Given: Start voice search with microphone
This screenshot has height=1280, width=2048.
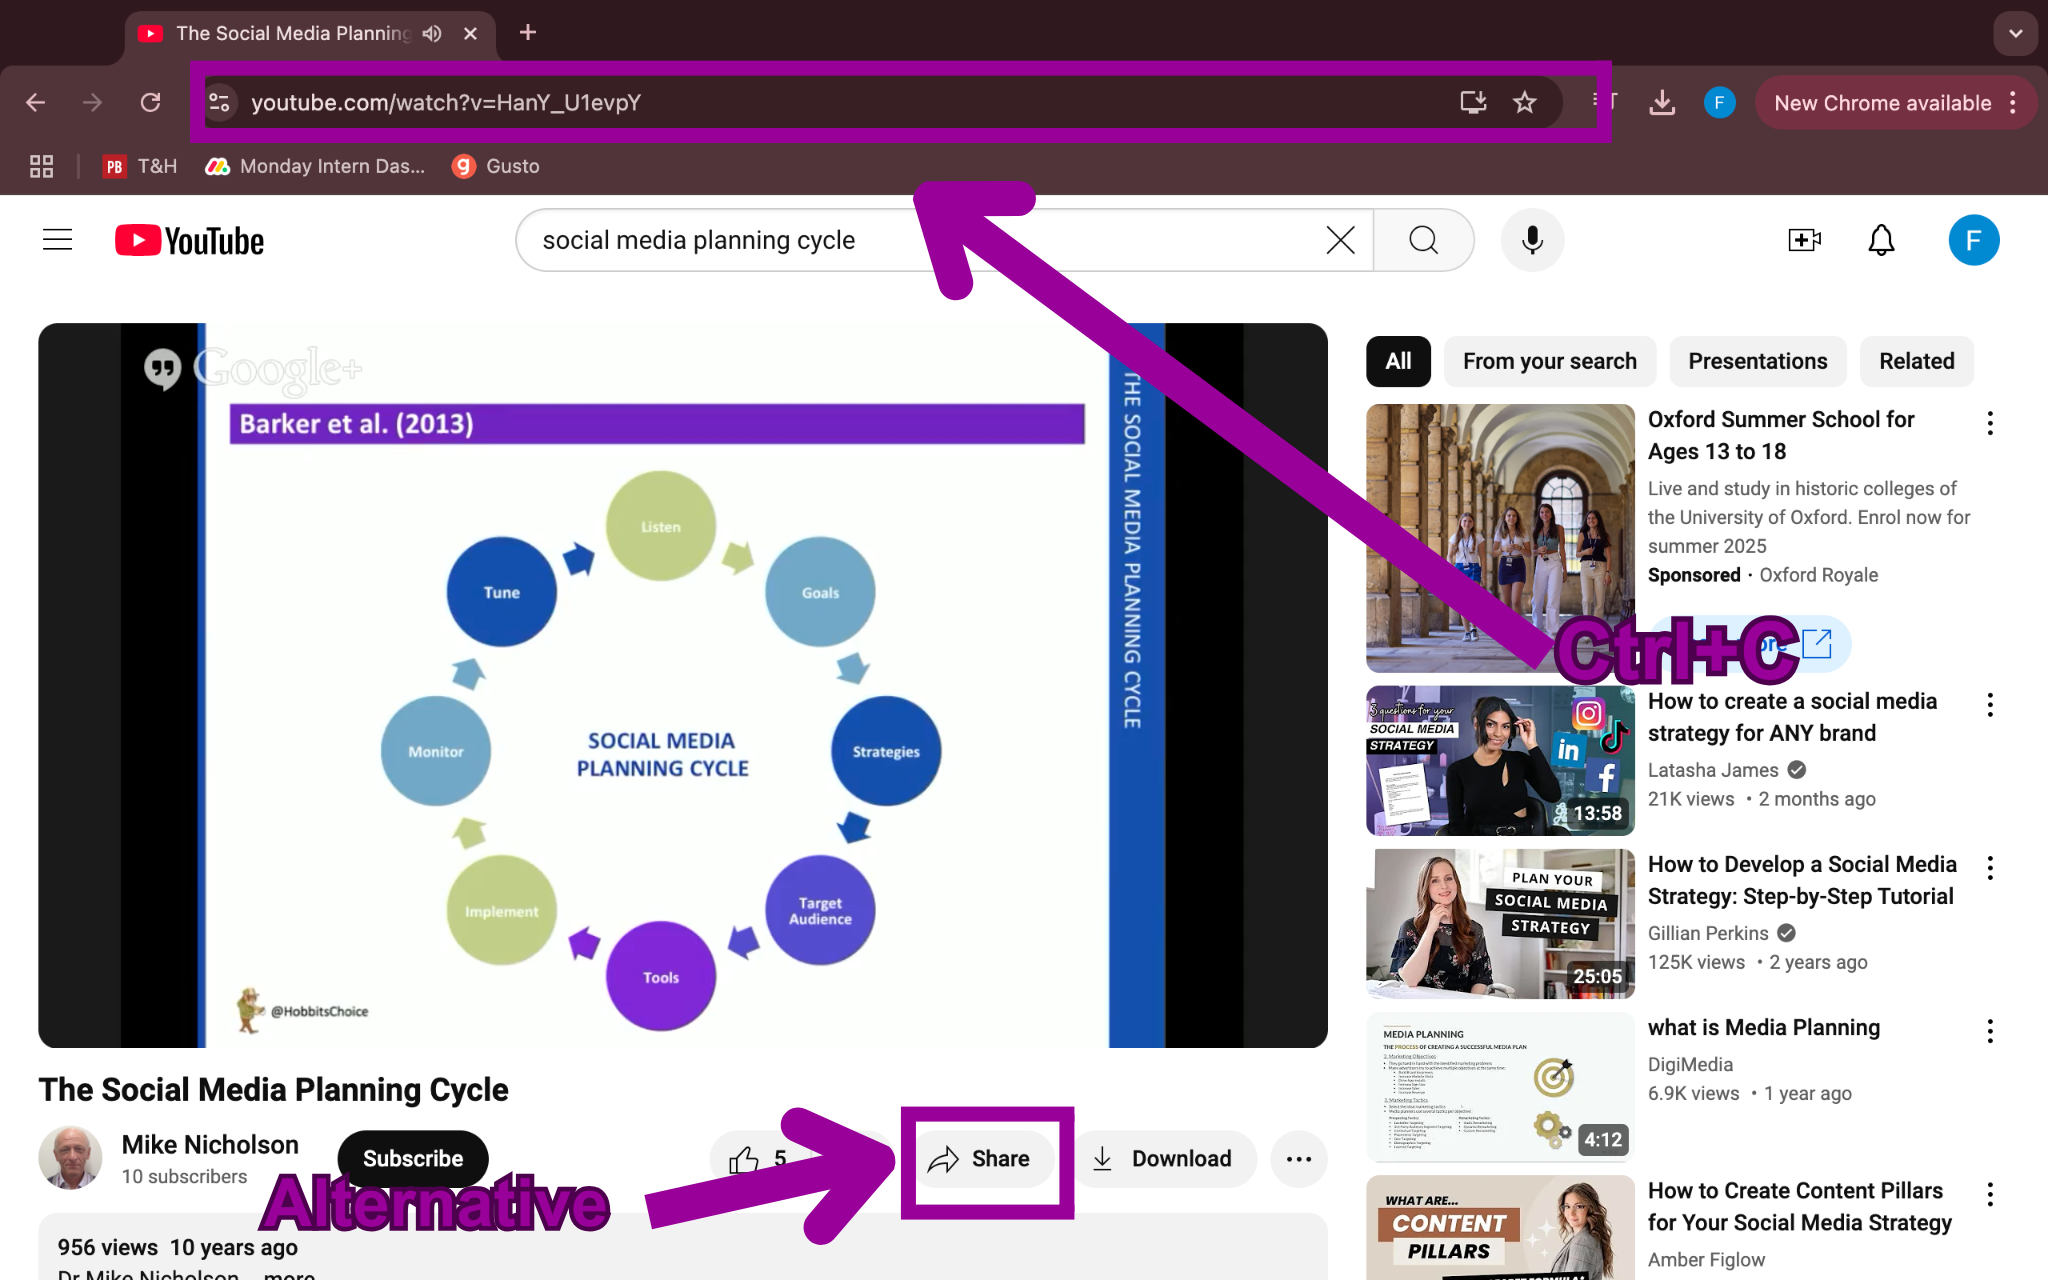Looking at the screenshot, I should pos(1532,240).
